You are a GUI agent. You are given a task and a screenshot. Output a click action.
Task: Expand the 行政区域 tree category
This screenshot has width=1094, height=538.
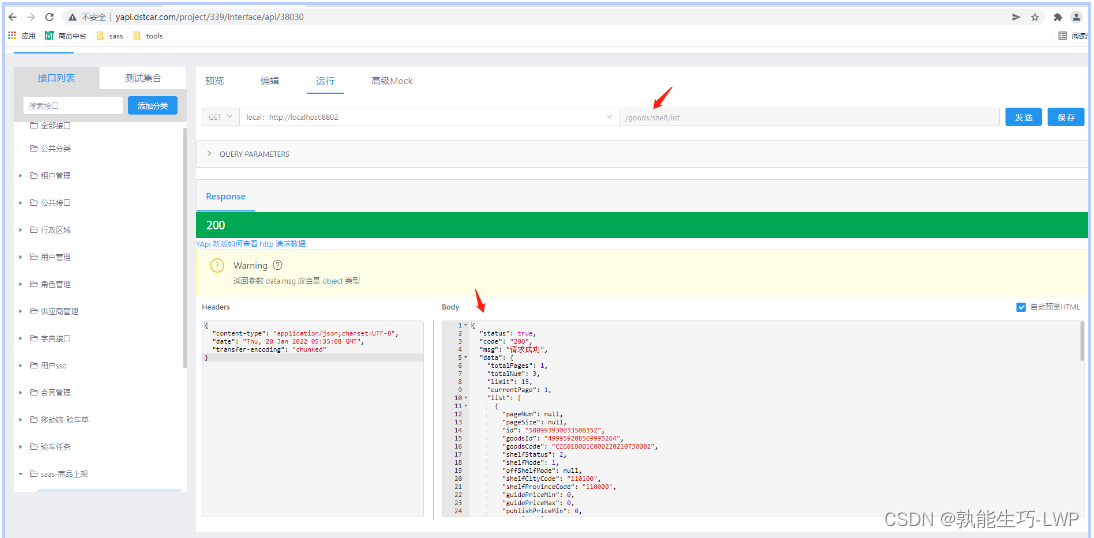tap(20, 230)
